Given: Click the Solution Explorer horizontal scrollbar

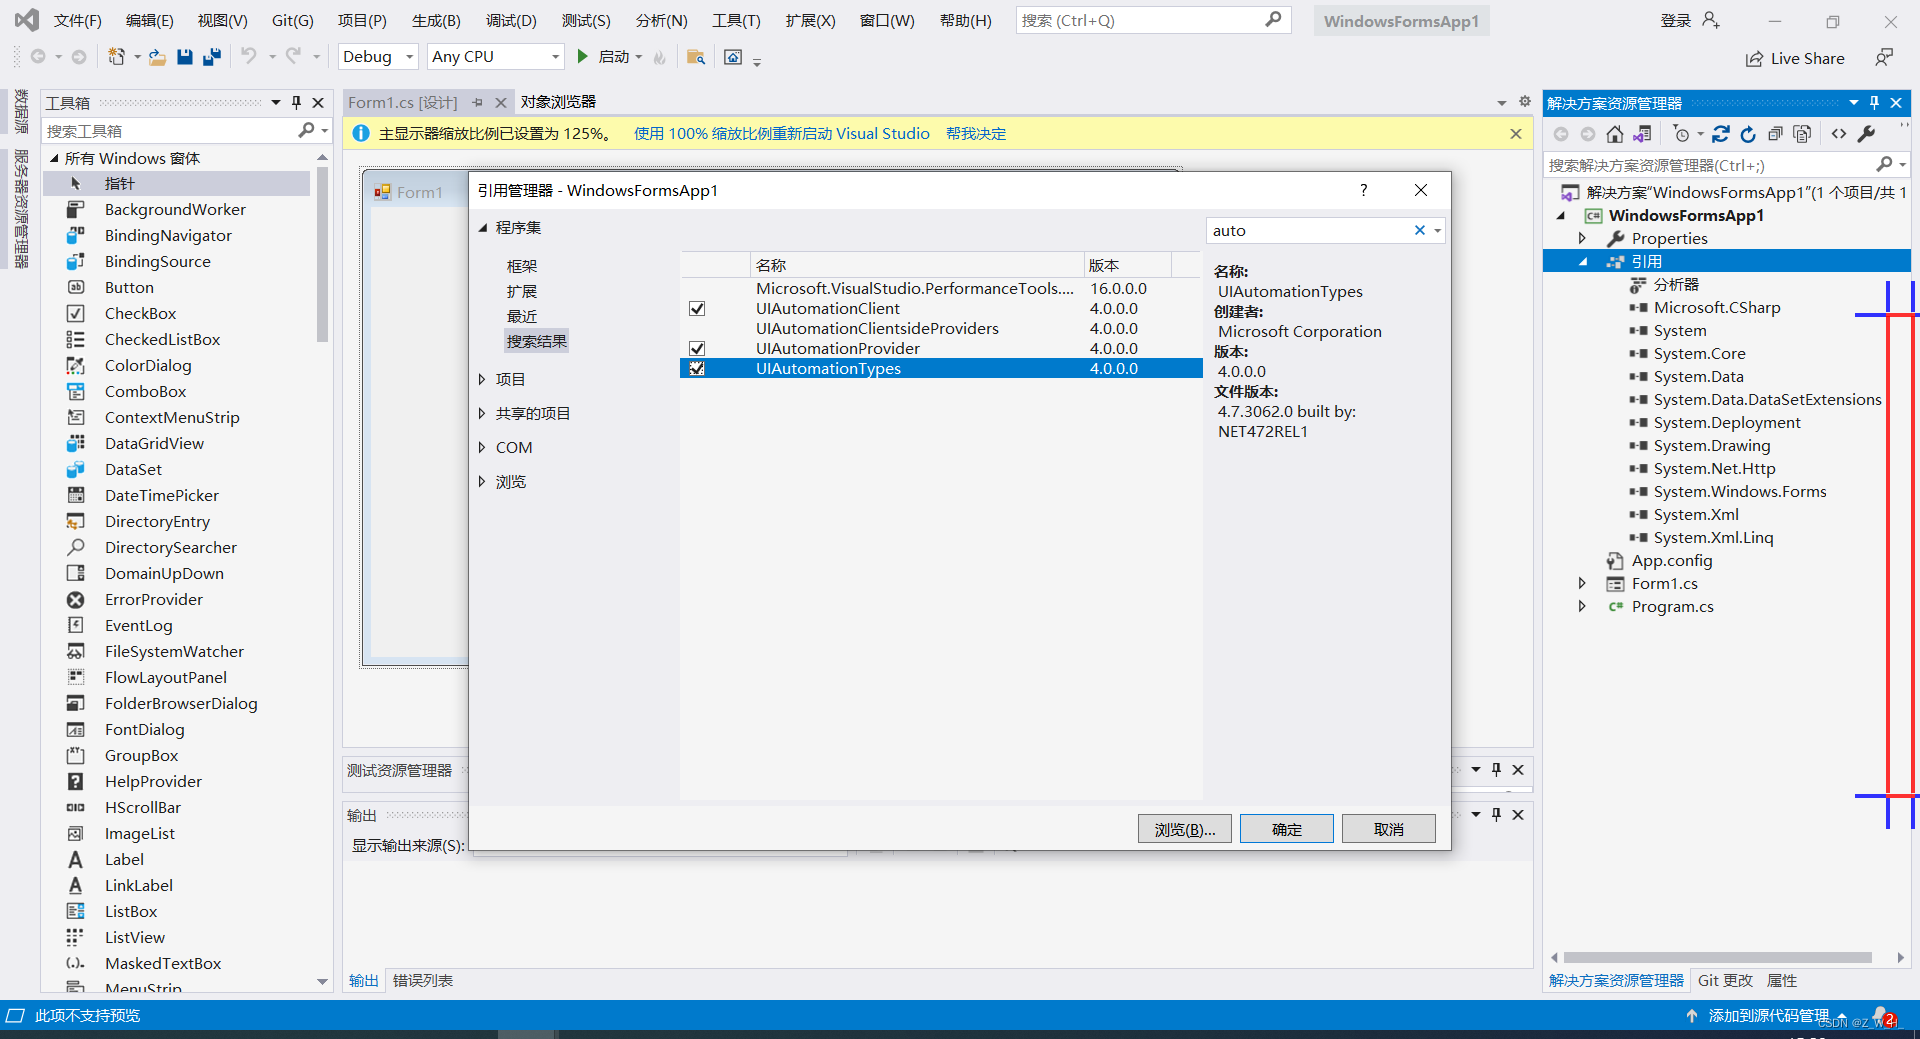Looking at the screenshot, I should coord(1718,958).
